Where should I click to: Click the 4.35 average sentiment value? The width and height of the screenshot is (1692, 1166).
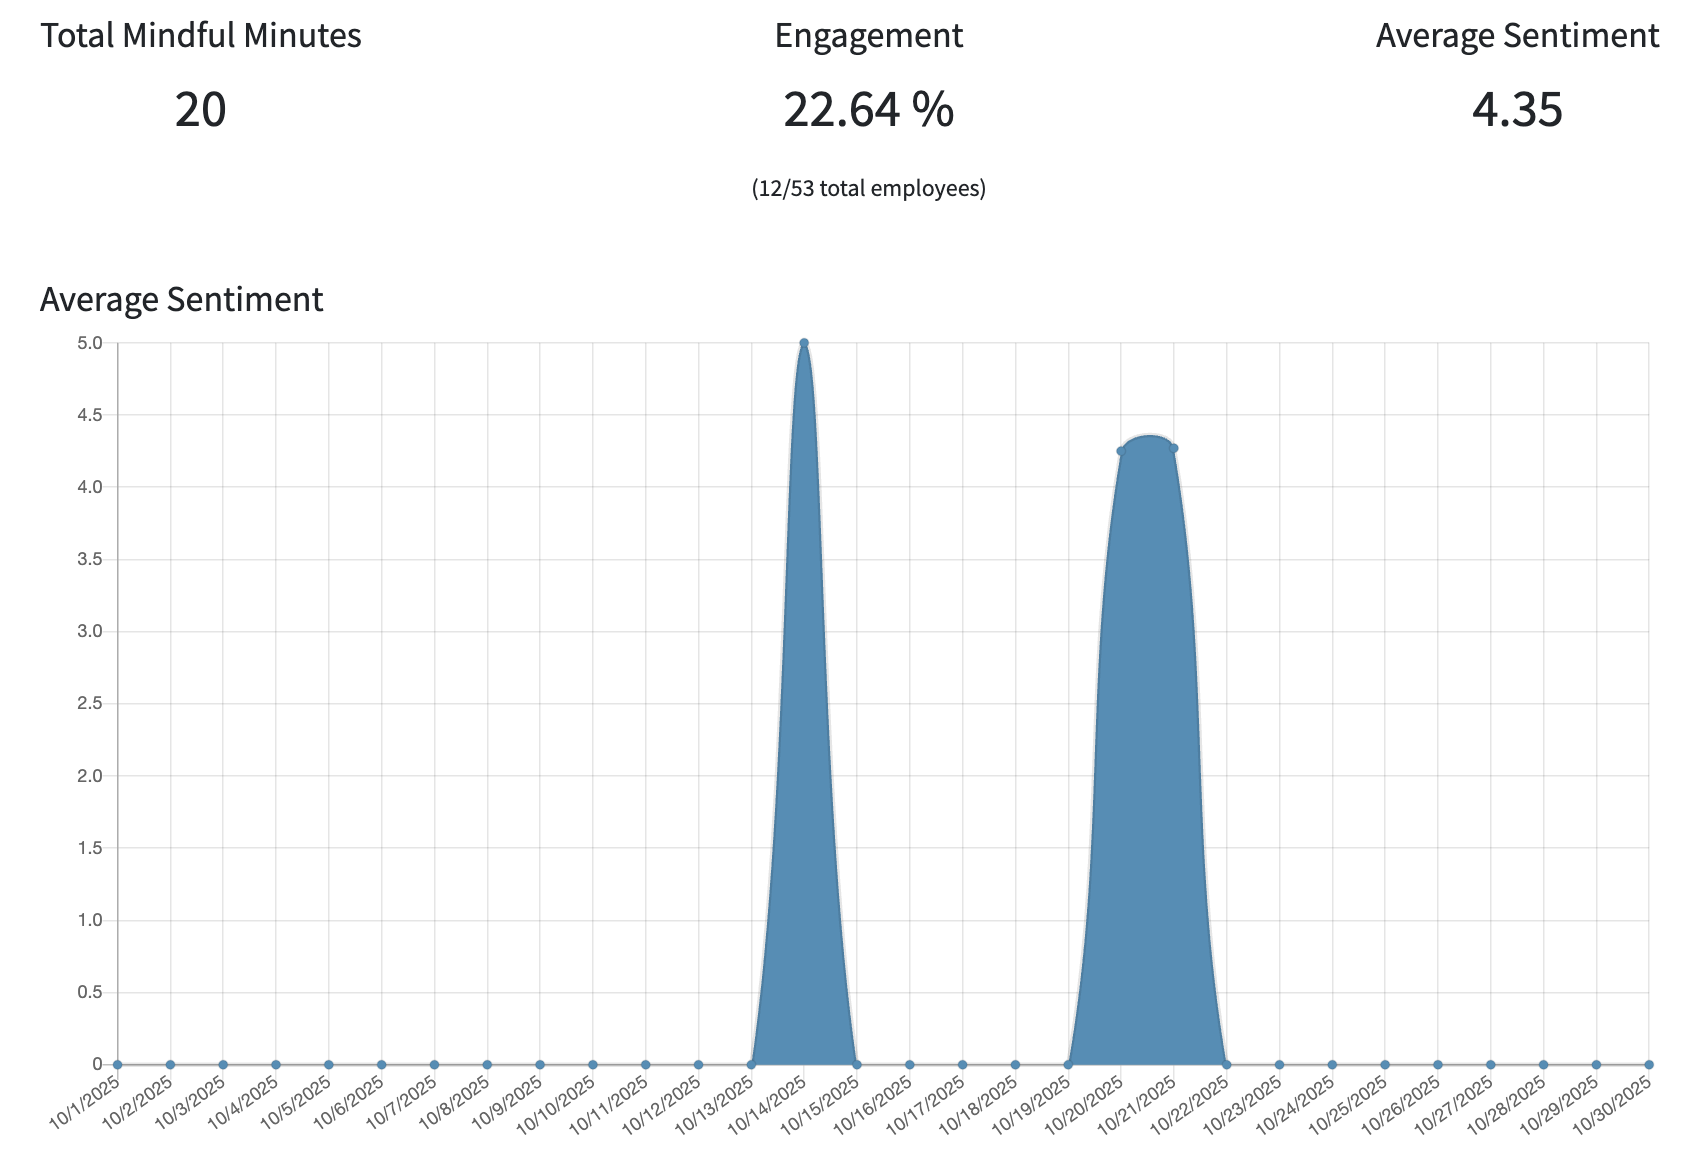(1517, 109)
